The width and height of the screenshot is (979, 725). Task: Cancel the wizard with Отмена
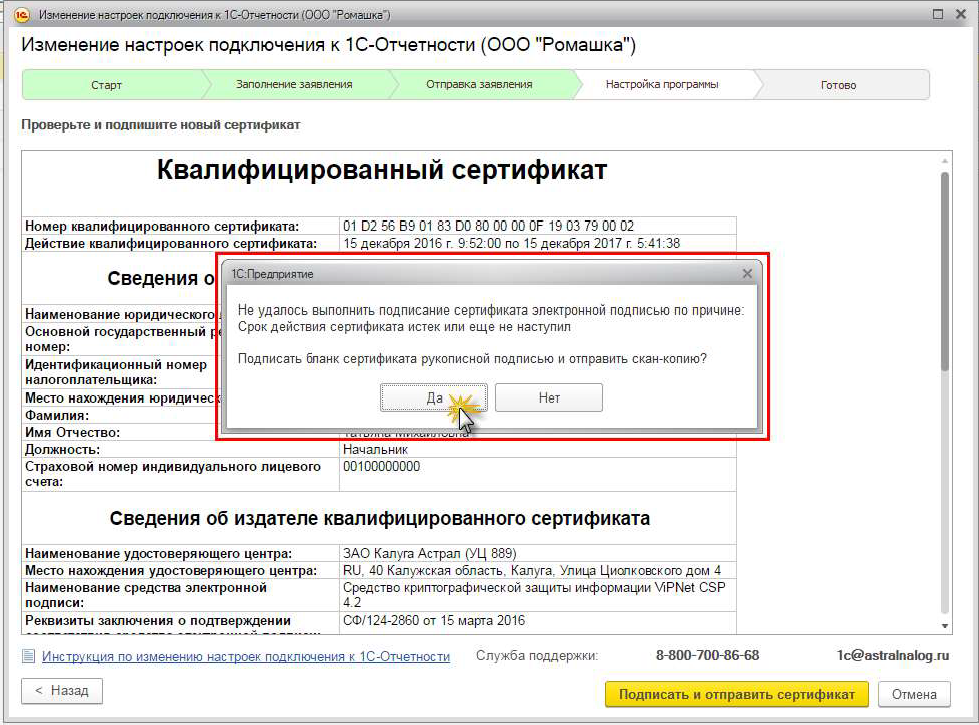pos(914,694)
